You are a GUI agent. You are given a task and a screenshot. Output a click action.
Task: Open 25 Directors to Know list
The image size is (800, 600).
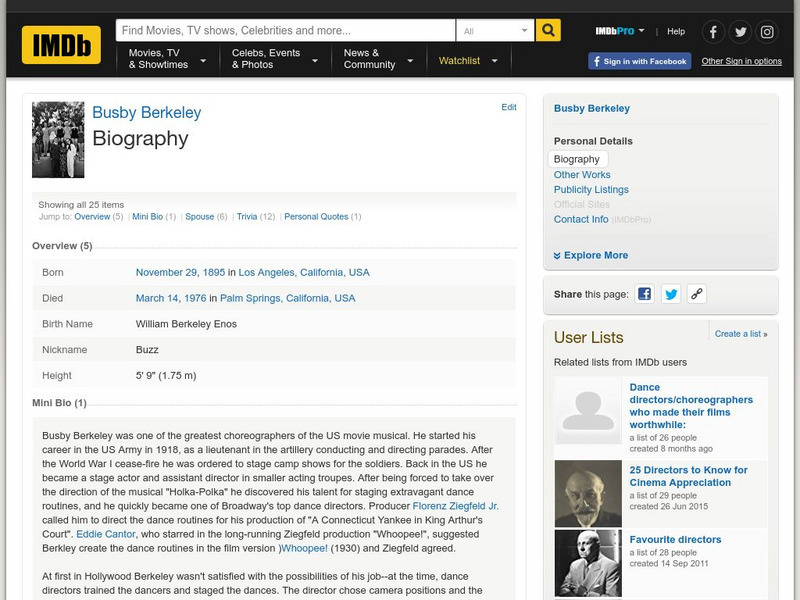pyautogui.click(x=688, y=476)
